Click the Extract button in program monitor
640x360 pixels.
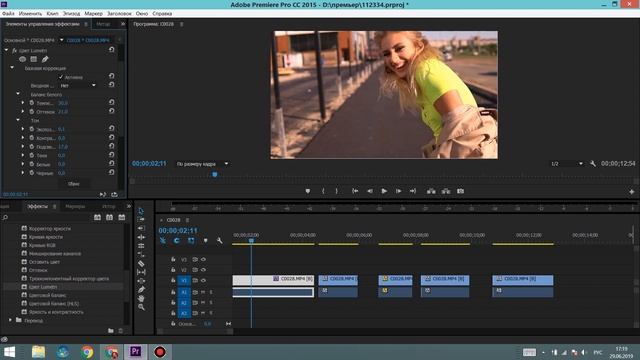pos(446,191)
